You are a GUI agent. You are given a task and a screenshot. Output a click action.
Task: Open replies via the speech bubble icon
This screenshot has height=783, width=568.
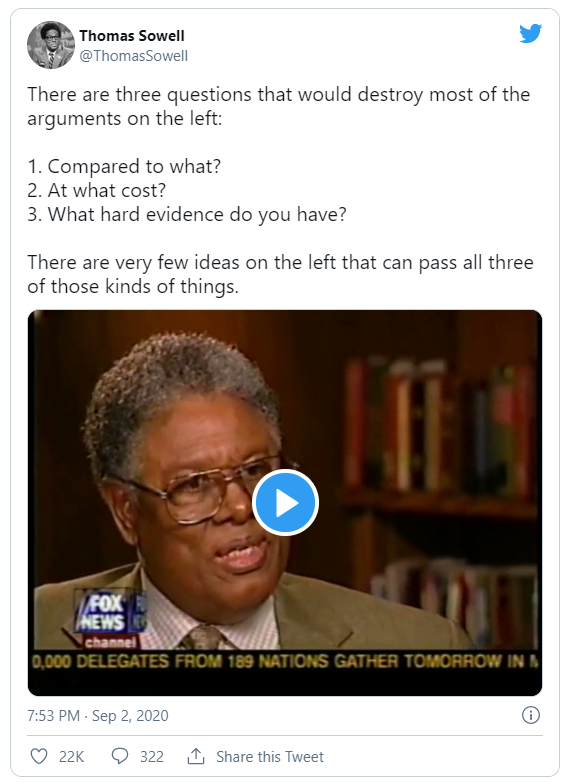[x=120, y=756]
